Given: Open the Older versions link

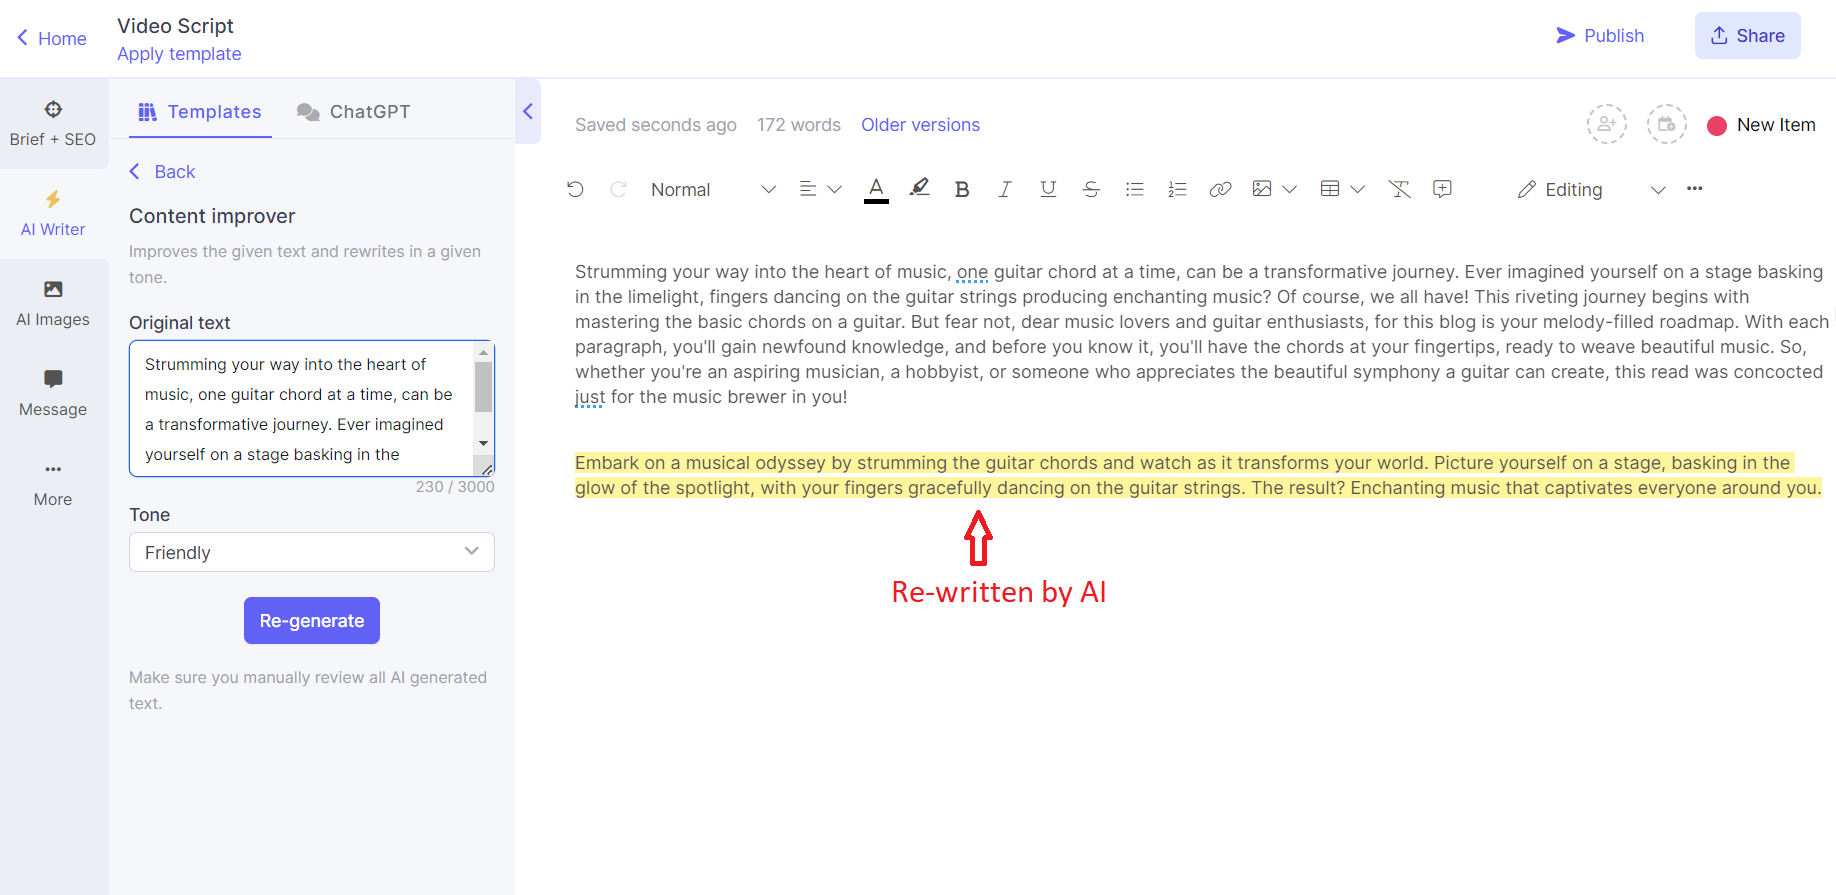Looking at the screenshot, I should [920, 125].
